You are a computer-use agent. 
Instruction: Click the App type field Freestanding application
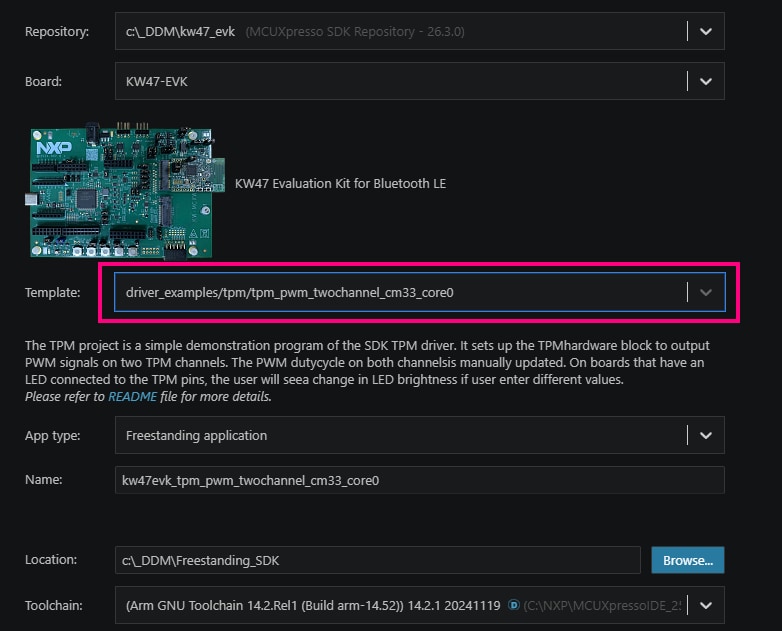[419, 435]
